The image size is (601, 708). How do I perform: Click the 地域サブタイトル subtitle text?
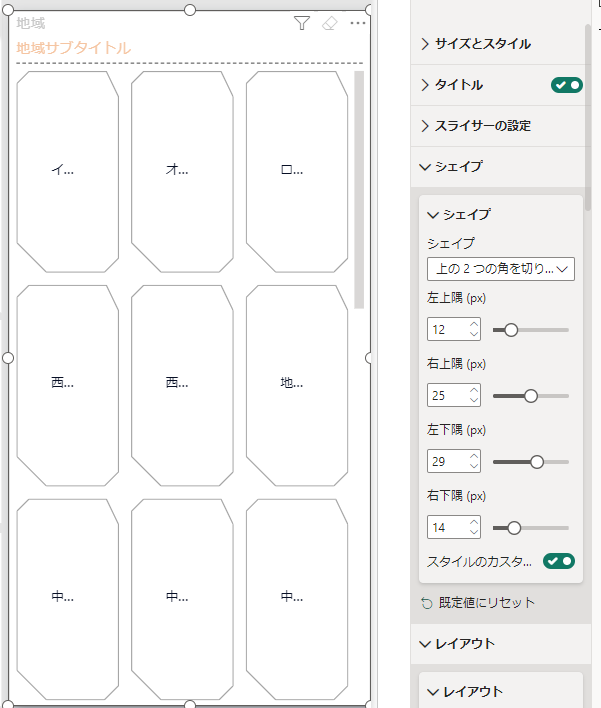tap(74, 48)
